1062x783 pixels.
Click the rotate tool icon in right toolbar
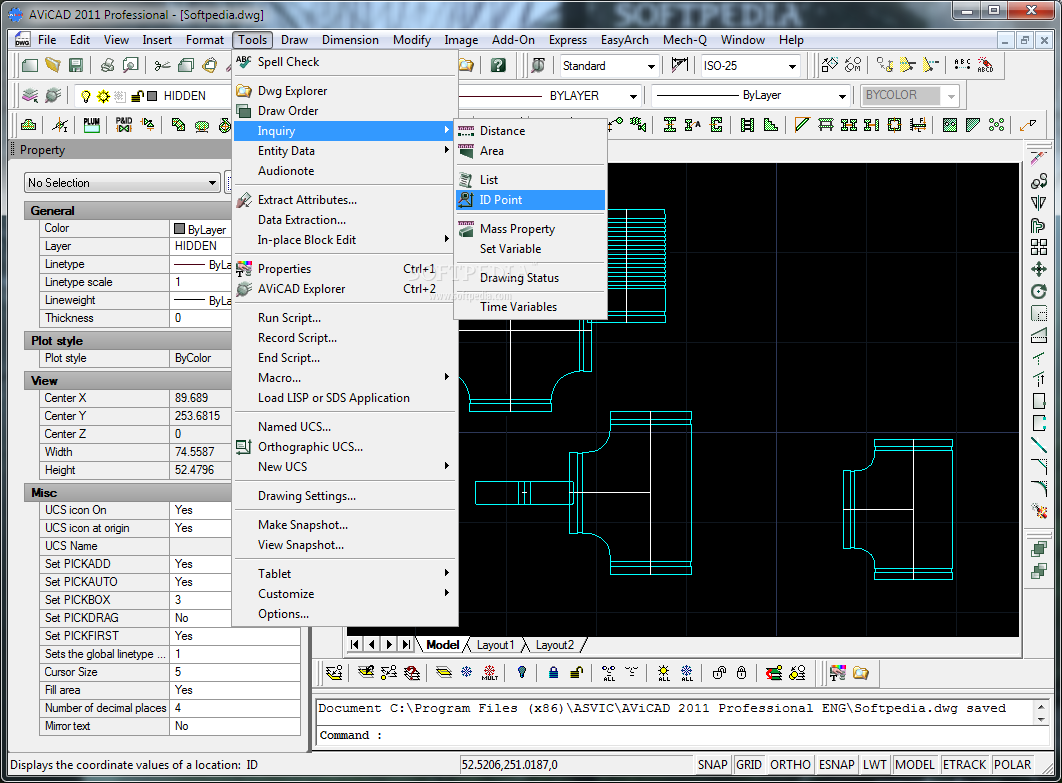click(x=1038, y=292)
